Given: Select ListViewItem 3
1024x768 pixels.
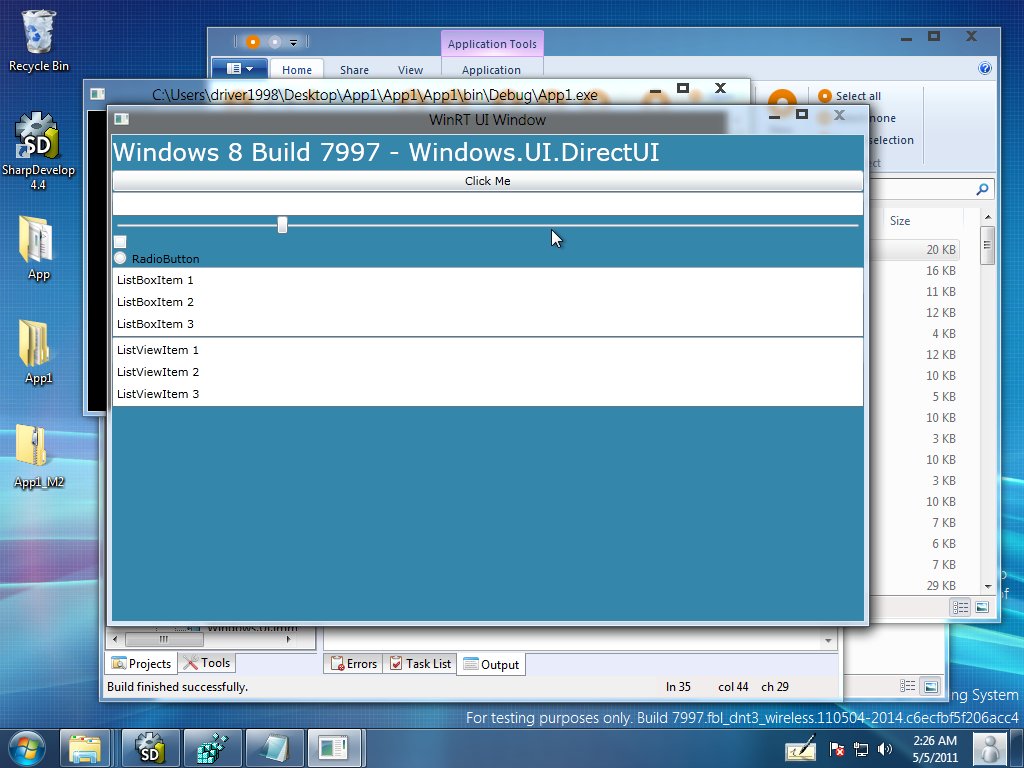Looking at the screenshot, I should click(487, 394).
